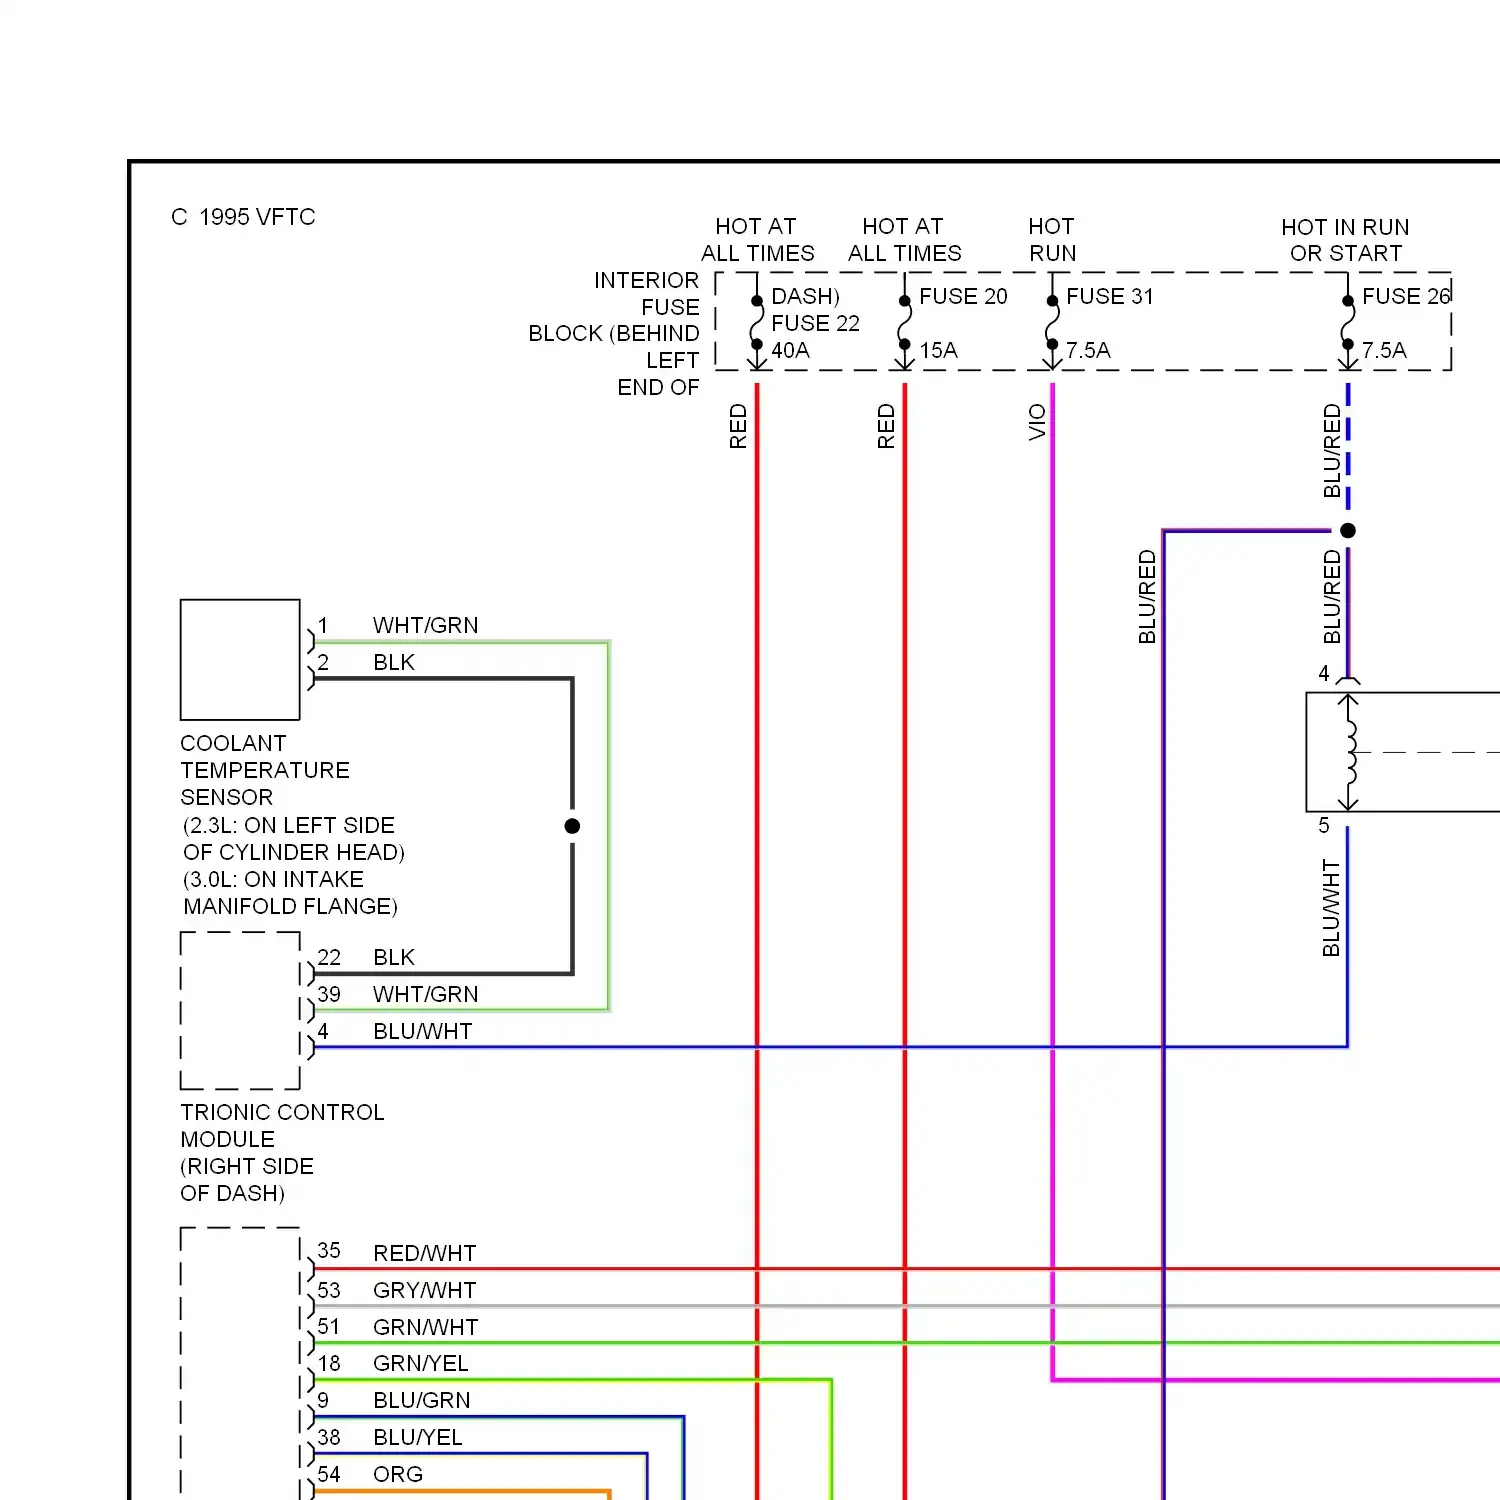Click the relay coil symbol between pins 4 and 5

click(x=1349, y=752)
